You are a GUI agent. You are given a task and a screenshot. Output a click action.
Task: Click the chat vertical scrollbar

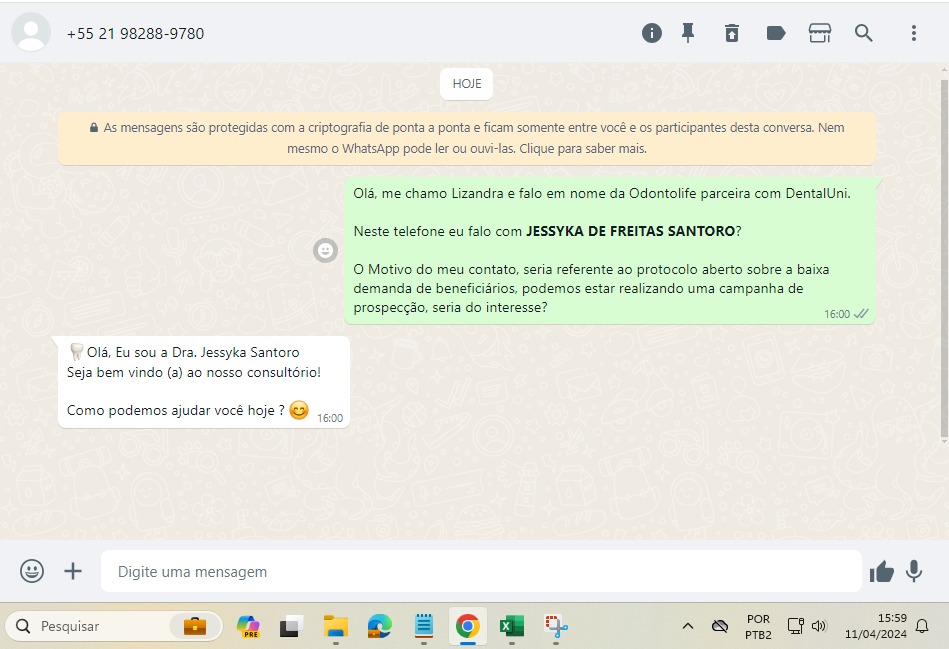tap(944, 259)
